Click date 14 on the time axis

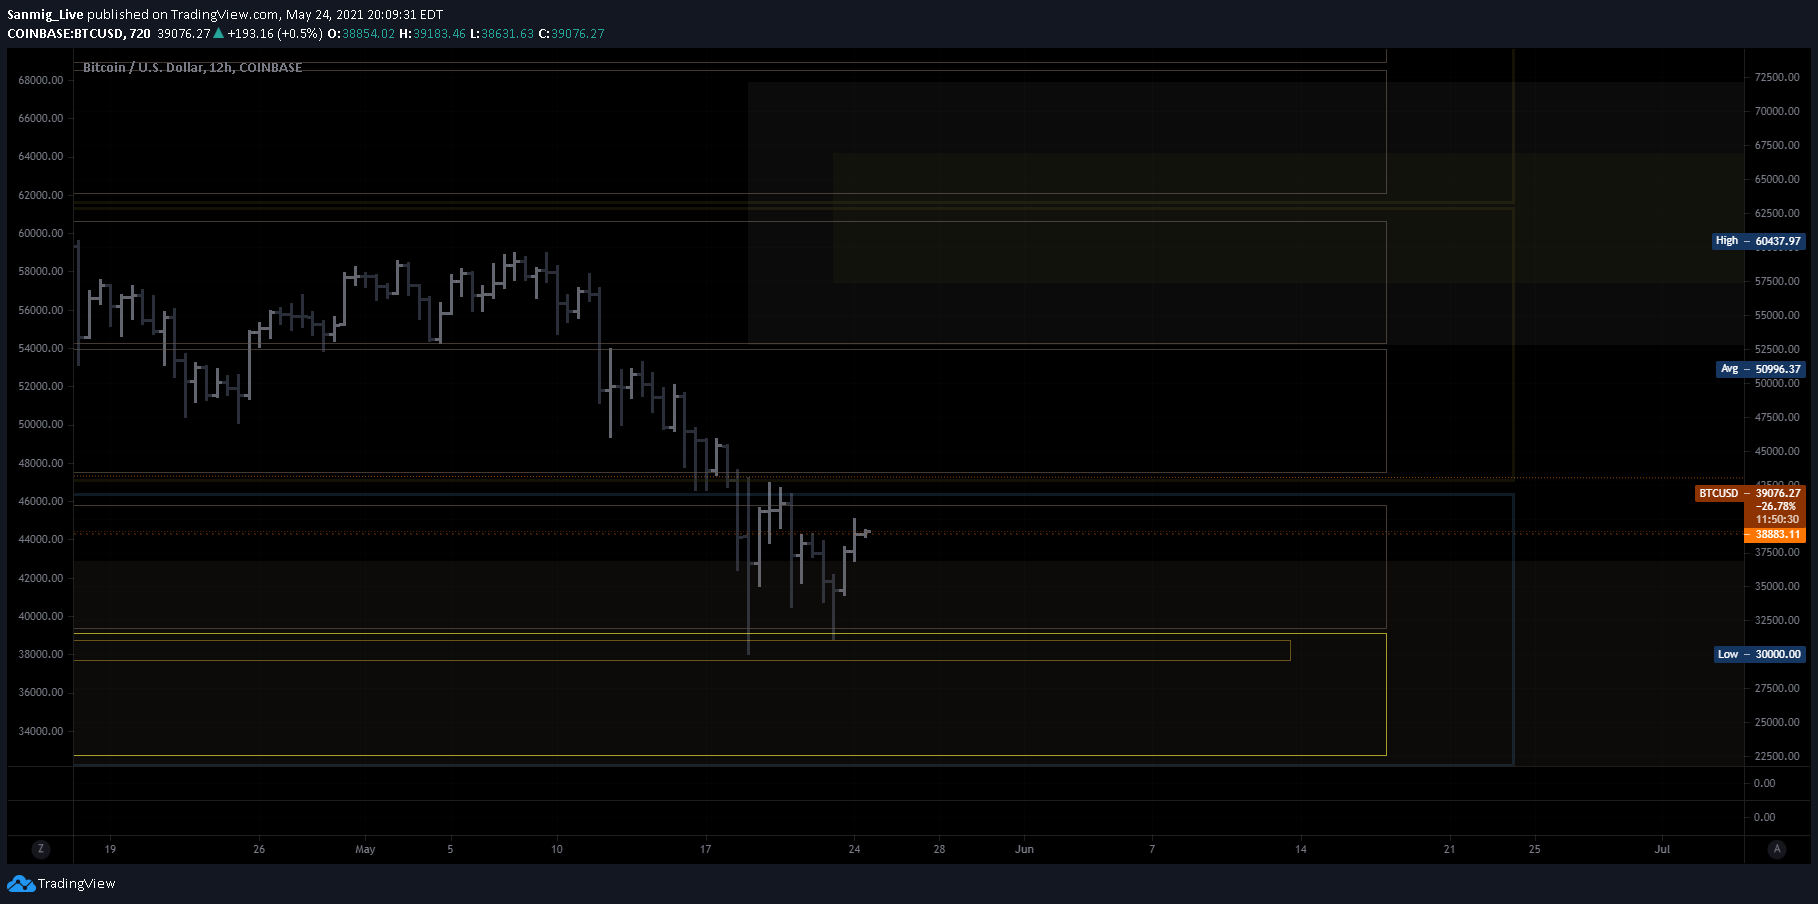click(x=1301, y=849)
